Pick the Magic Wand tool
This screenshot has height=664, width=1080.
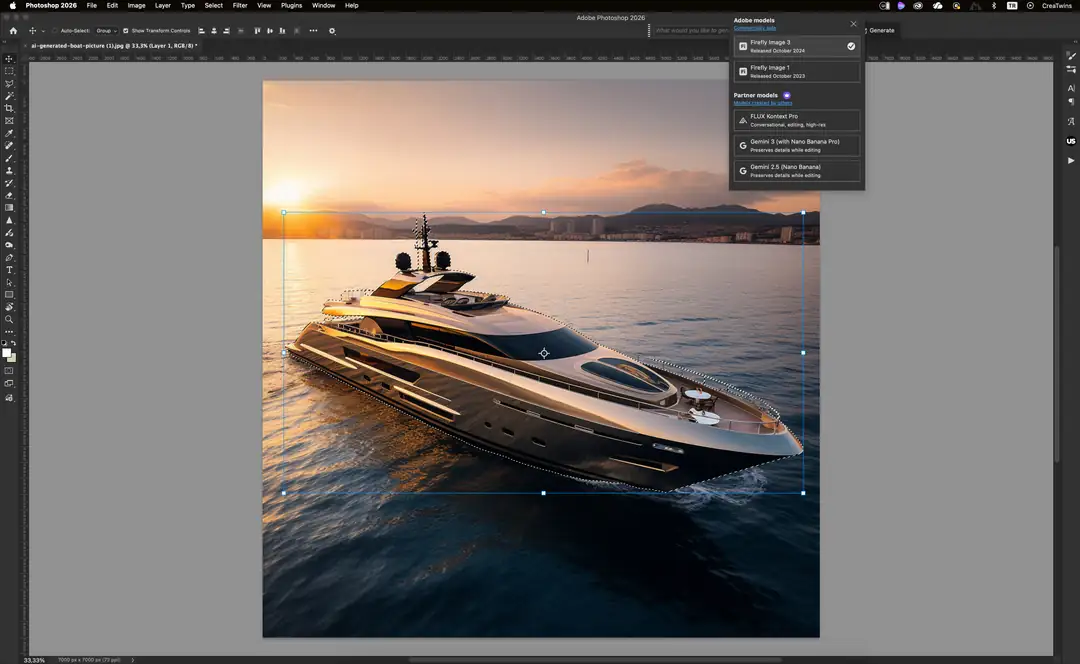(x=9, y=96)
